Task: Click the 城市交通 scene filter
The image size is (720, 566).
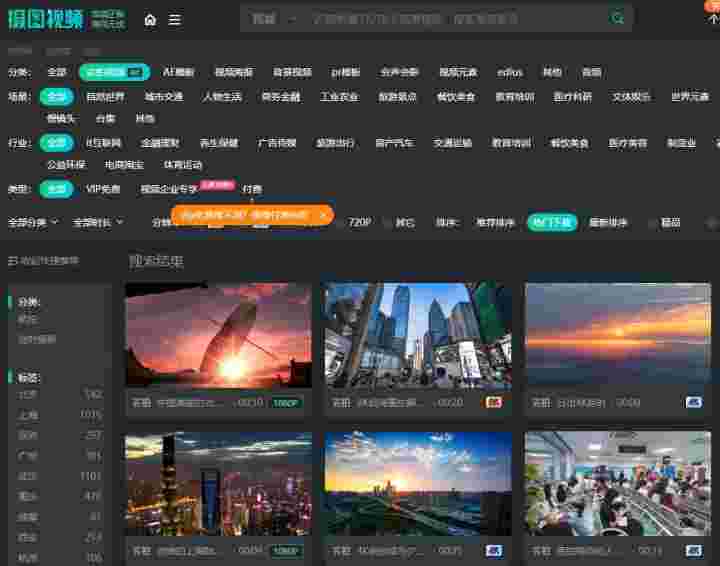Action: coord(163,97)
